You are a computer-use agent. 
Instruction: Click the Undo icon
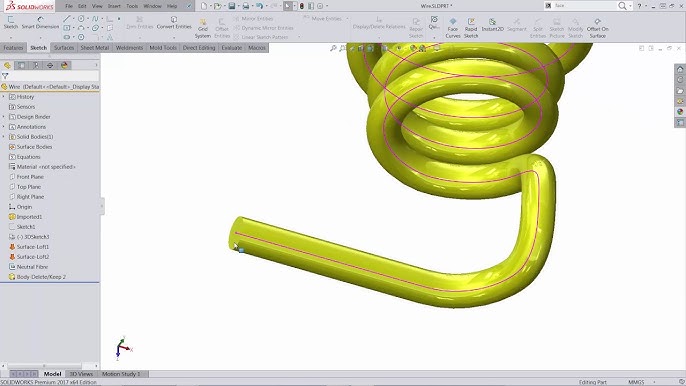[x=260, y=6]
